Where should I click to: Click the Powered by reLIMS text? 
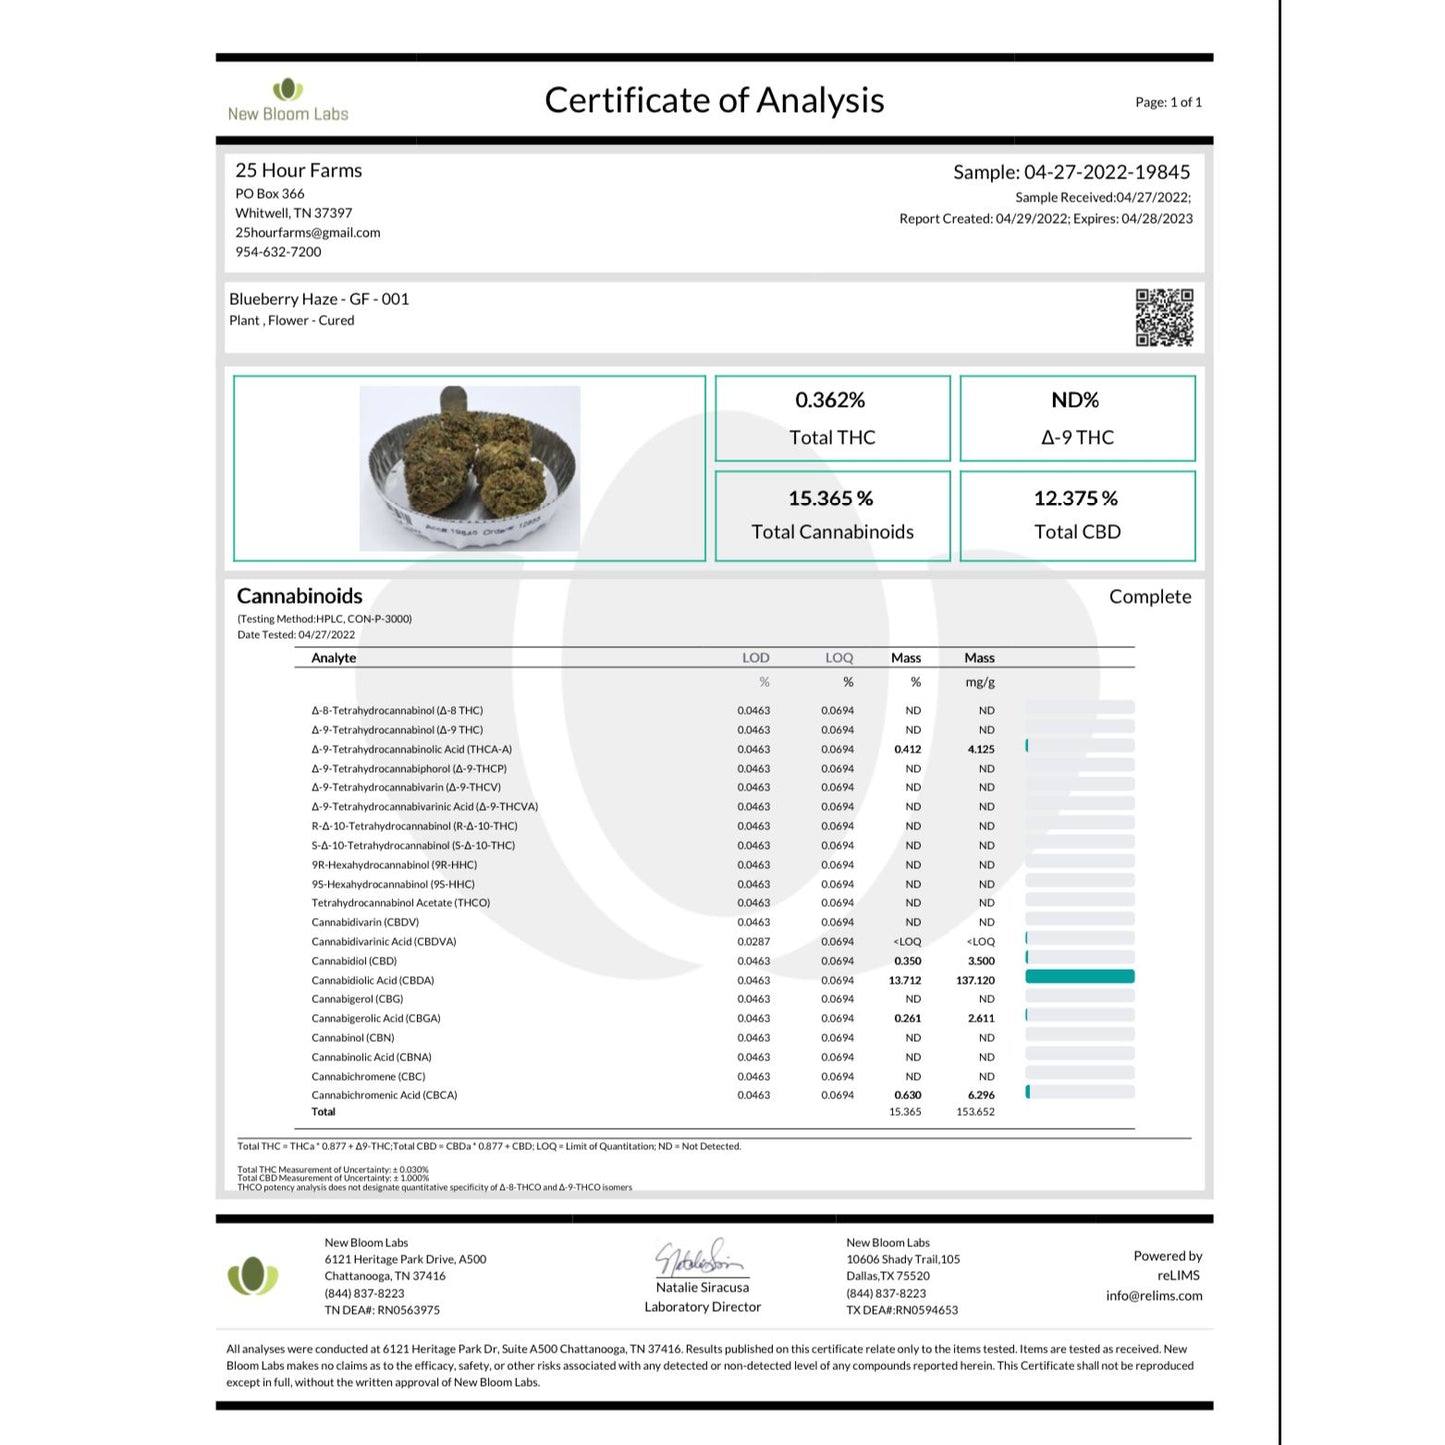point(1168,1266)
